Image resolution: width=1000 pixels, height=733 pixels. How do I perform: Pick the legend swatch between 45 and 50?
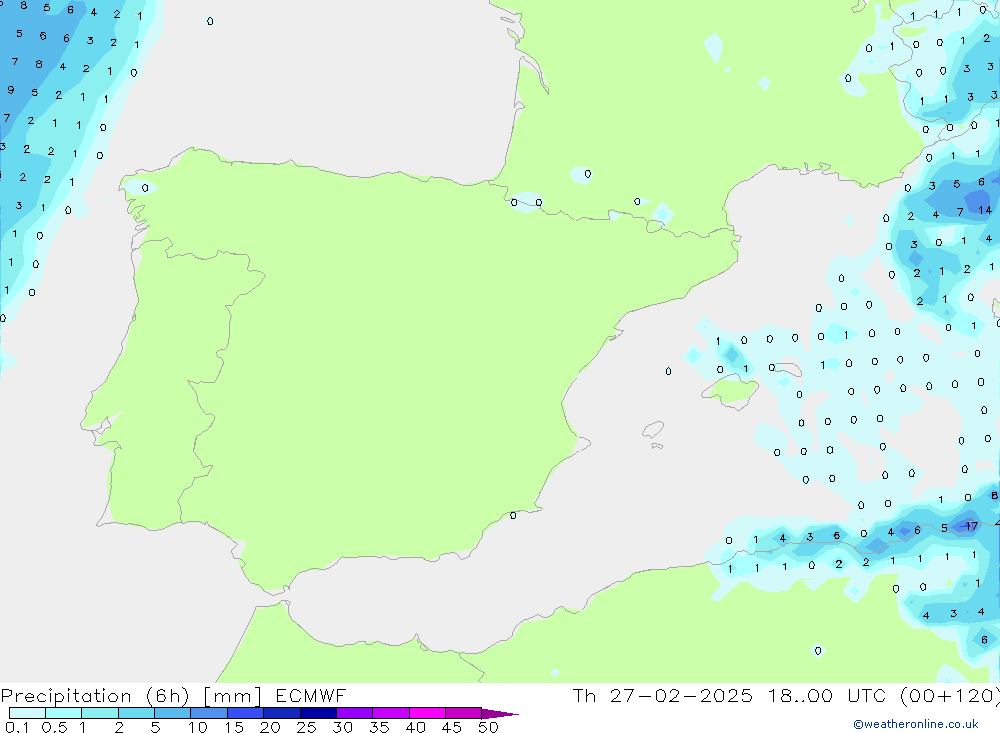[x=463, y=713]
